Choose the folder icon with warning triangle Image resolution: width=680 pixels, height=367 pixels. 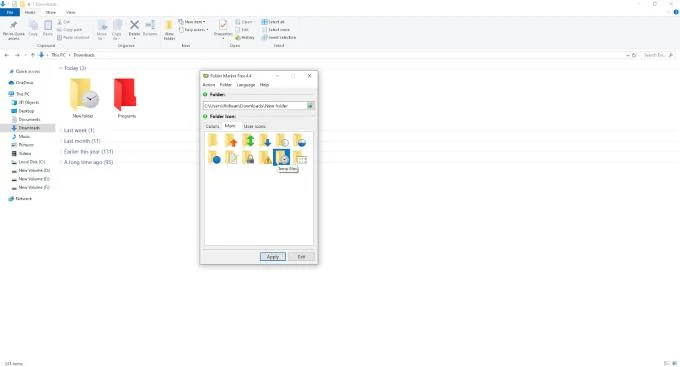click(265, 157)
